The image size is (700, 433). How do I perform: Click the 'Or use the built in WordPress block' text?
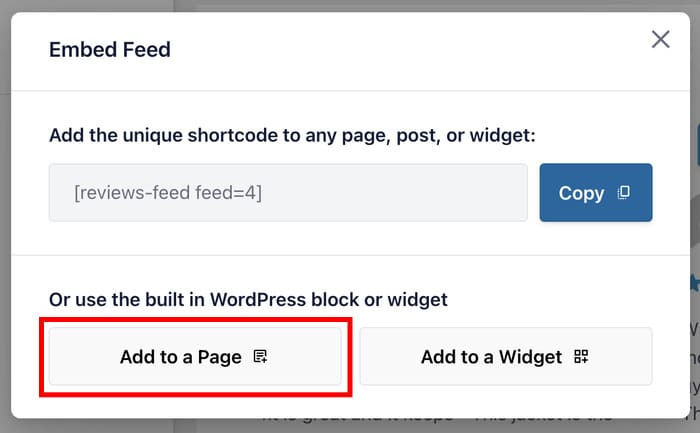coord(248,299)
